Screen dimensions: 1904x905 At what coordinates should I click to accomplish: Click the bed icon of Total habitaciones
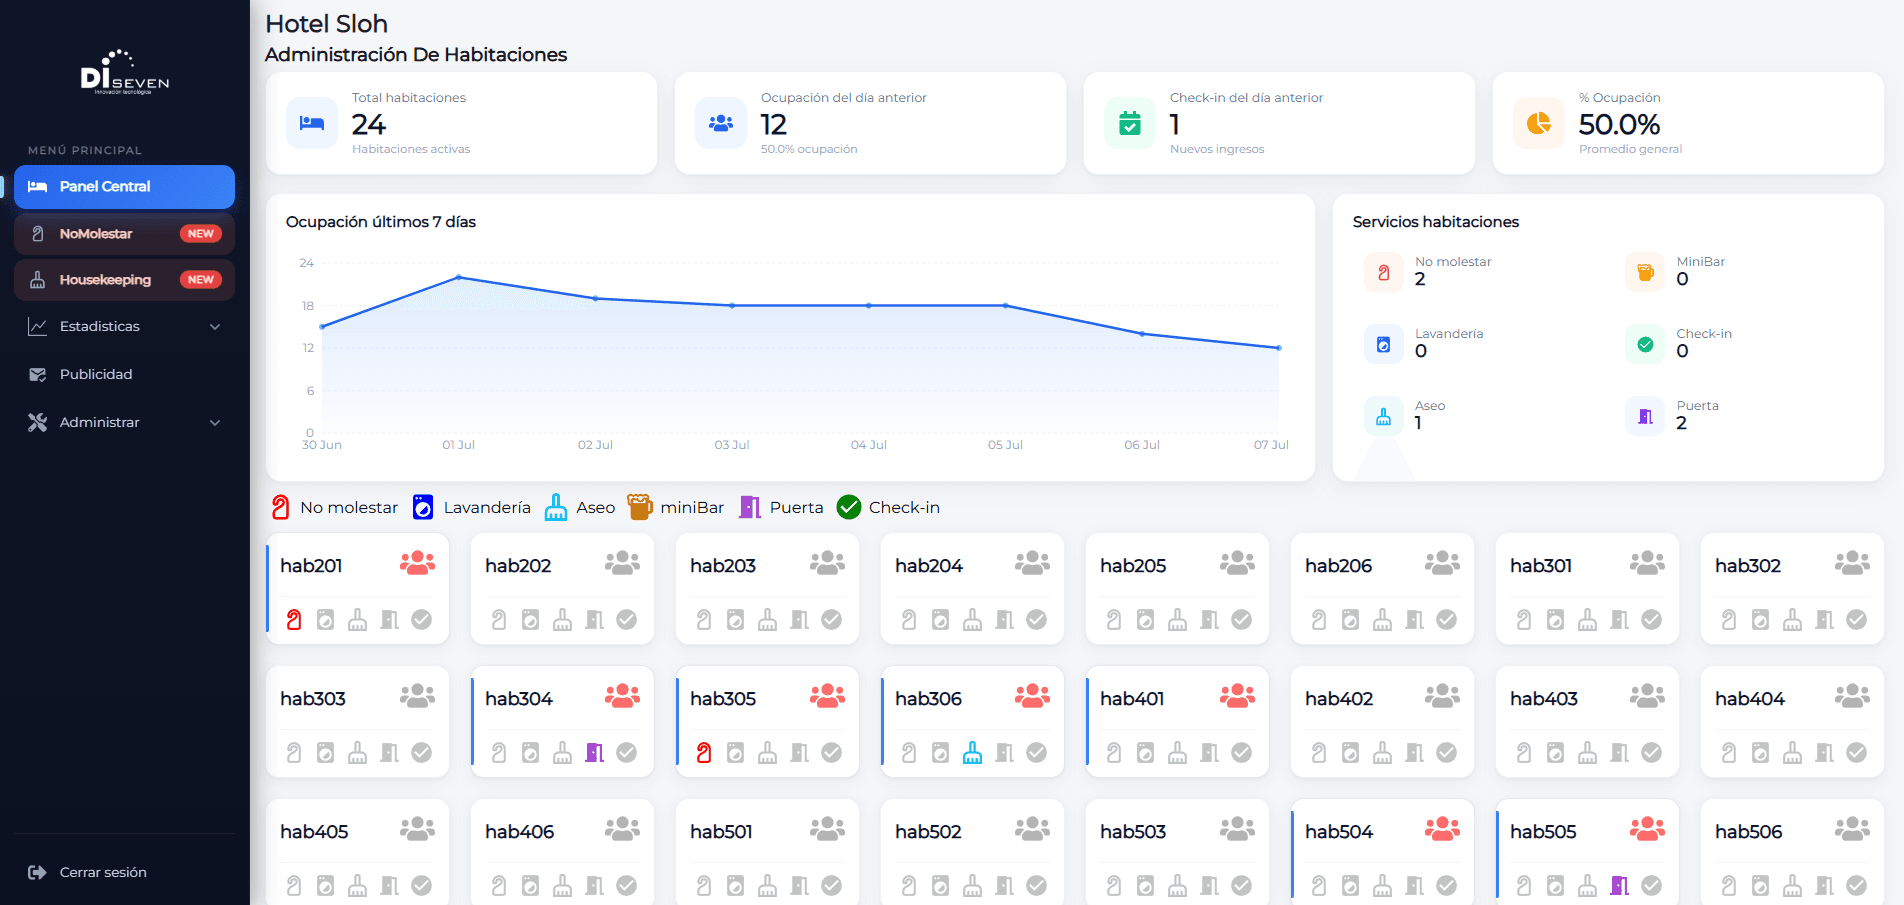pos(312,123)
